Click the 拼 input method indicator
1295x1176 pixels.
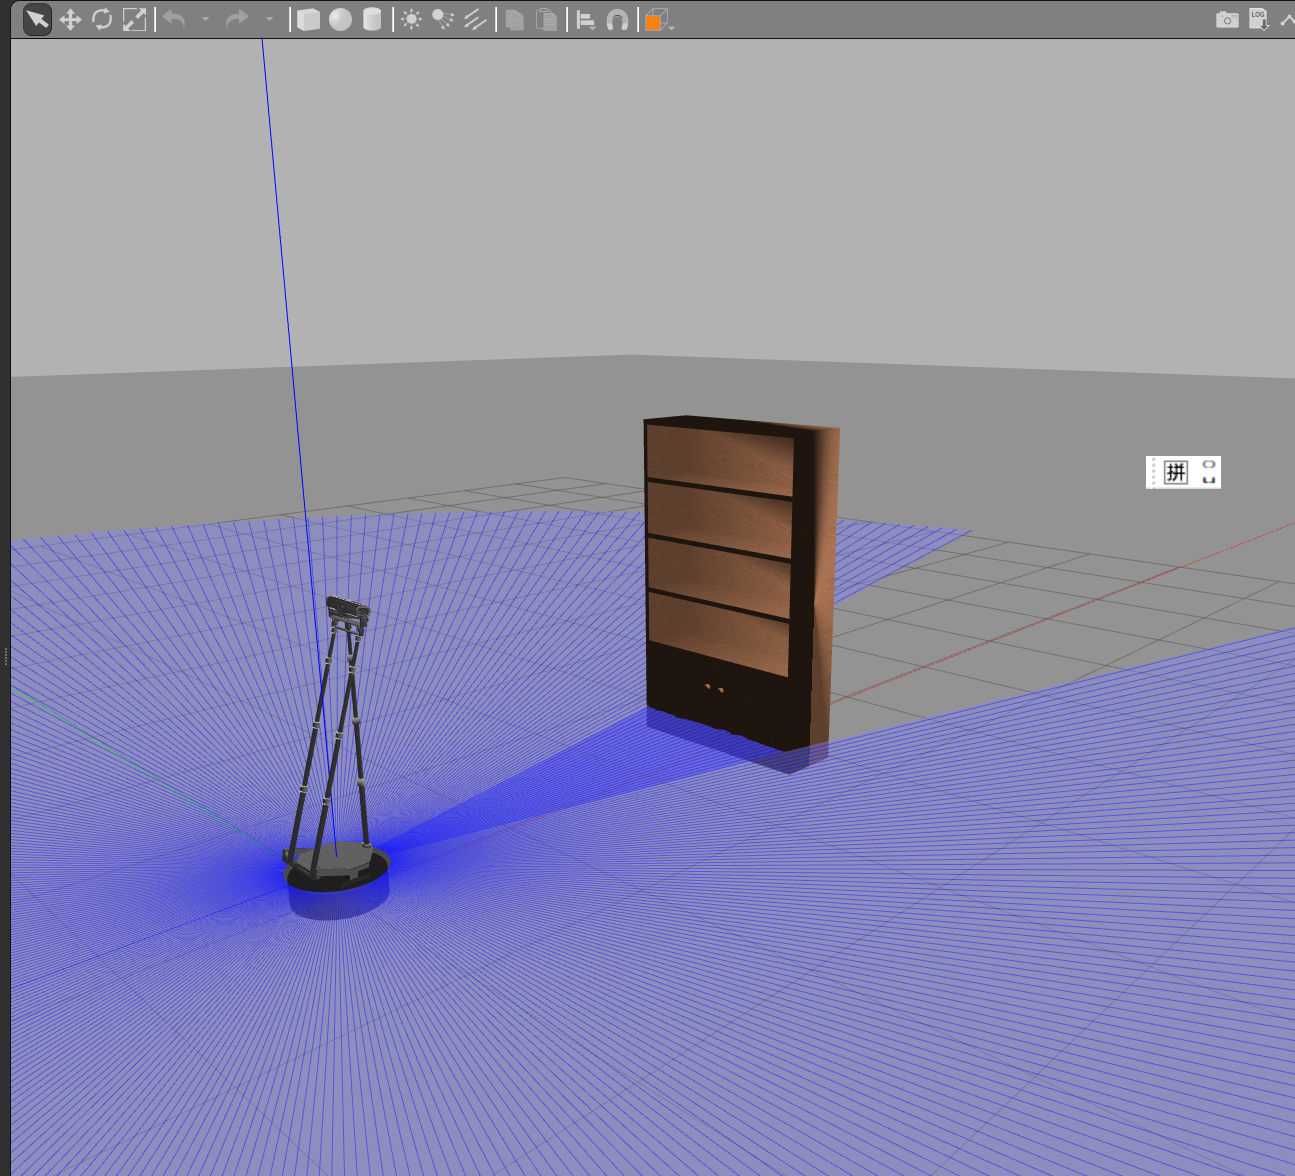pyautogui.click(x=1176, y=472)
